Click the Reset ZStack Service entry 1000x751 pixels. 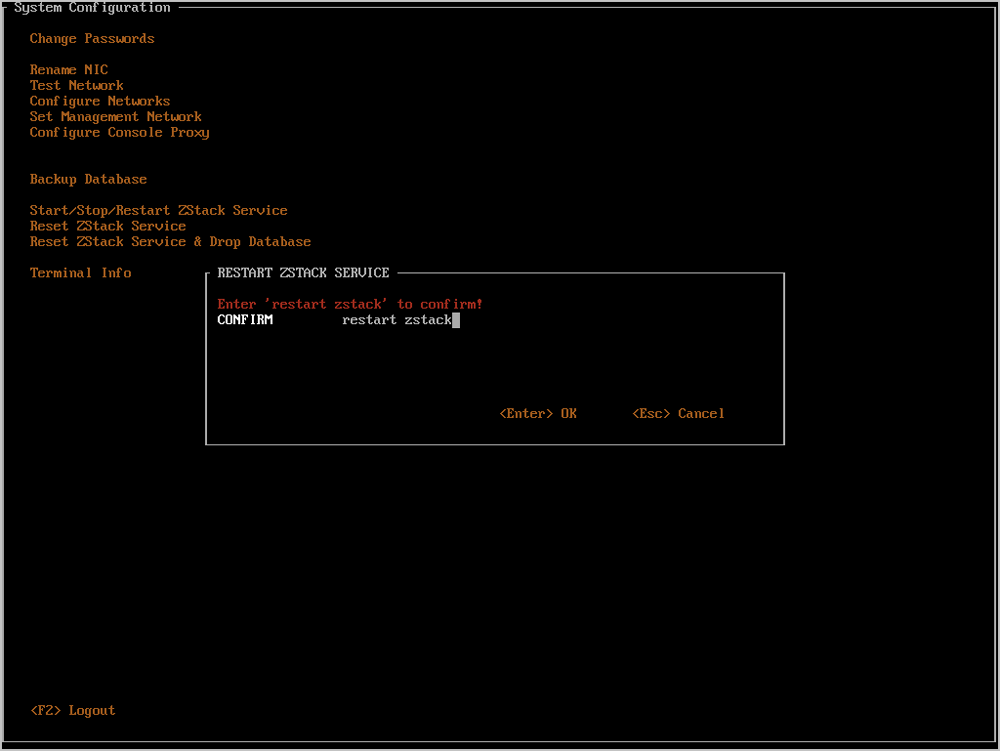[108, 227]
